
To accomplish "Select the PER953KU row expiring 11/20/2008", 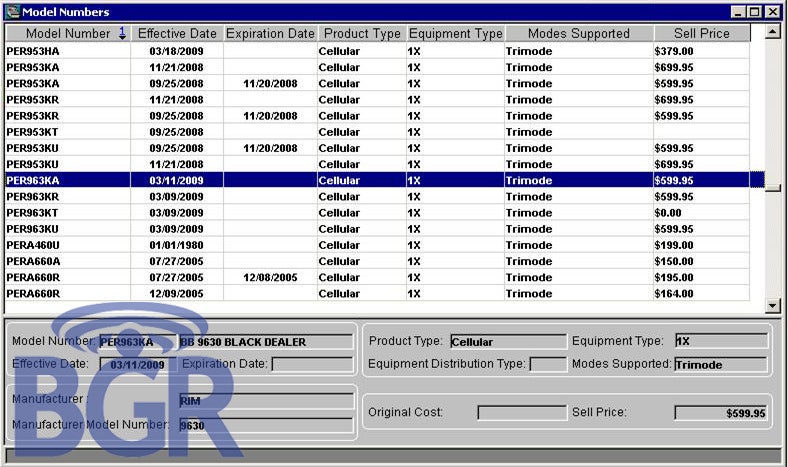I will [377, 148].
